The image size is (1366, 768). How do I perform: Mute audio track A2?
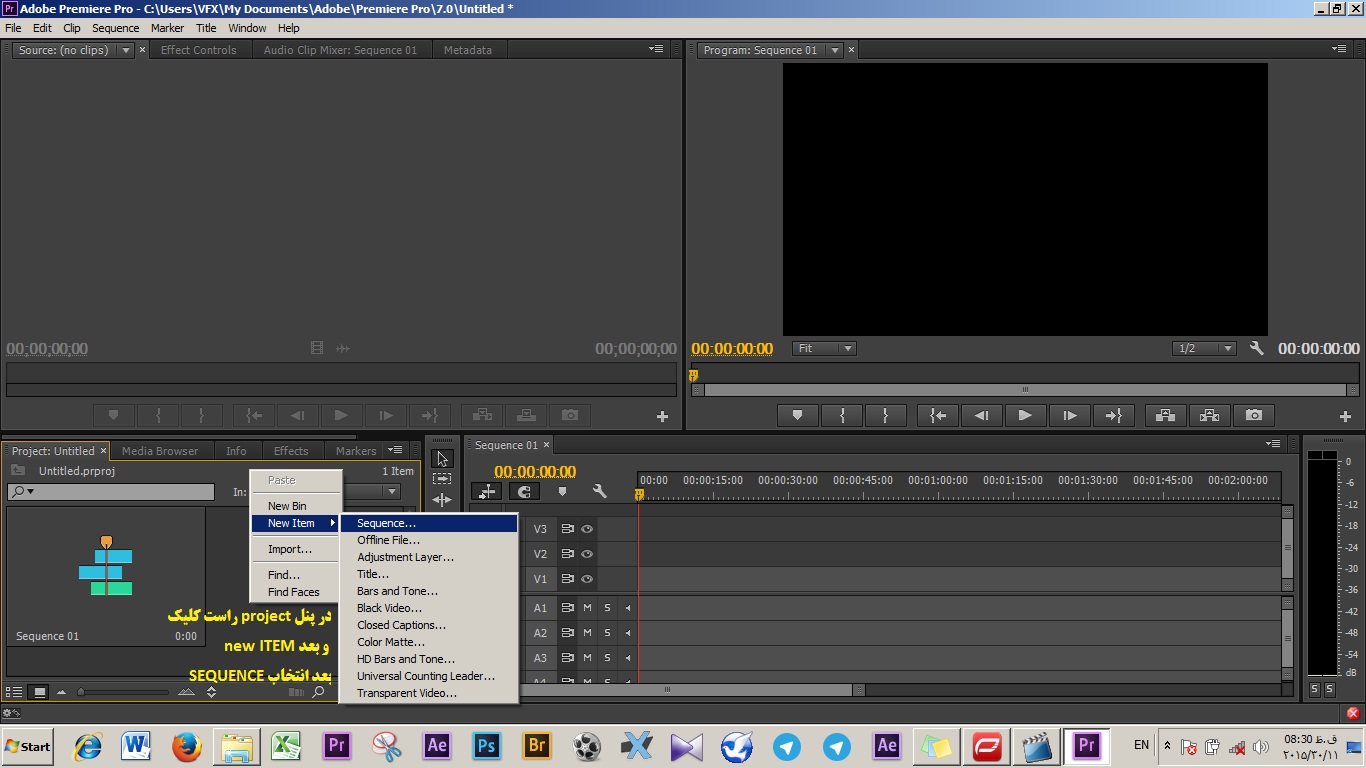(x=588, y=633)
